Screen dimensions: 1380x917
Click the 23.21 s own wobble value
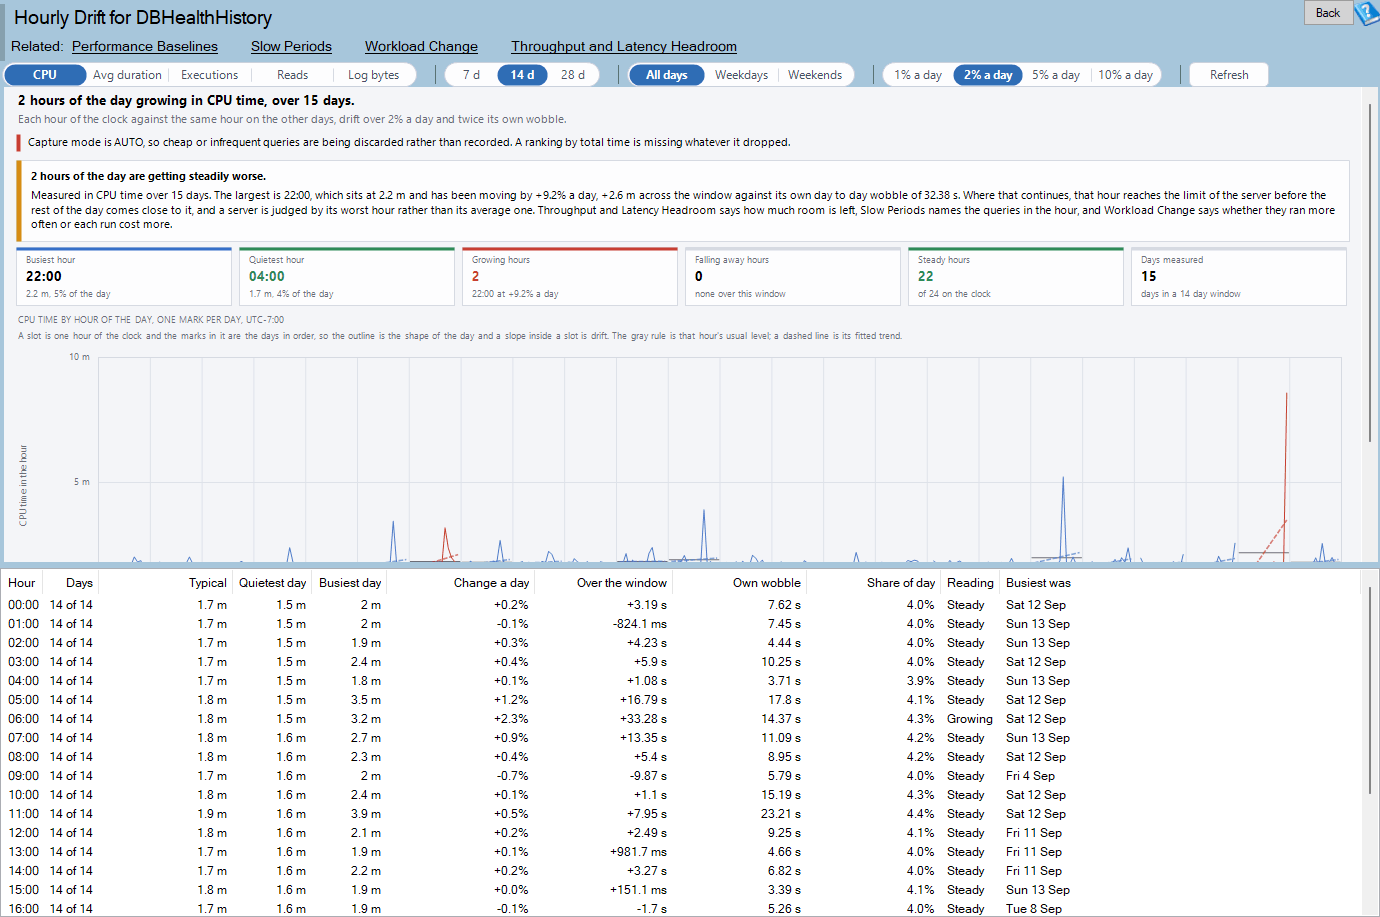click(781, 814)
